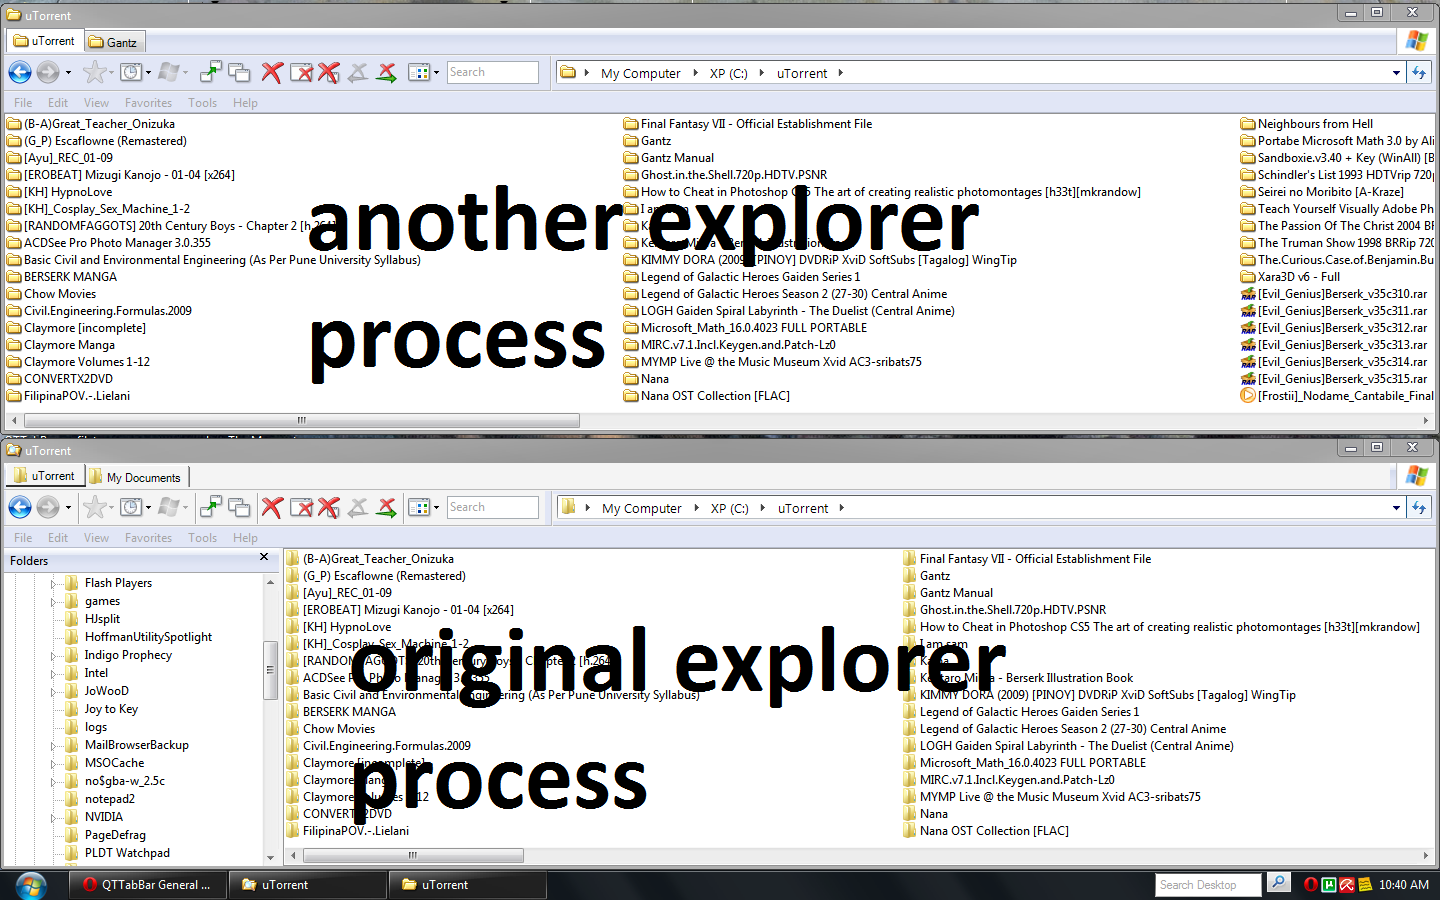The width and height of the screenshot is (1440, 900).
Task: Click green-arrow new window icon in My Documents-tab window
Action: [x=211, y=507]
